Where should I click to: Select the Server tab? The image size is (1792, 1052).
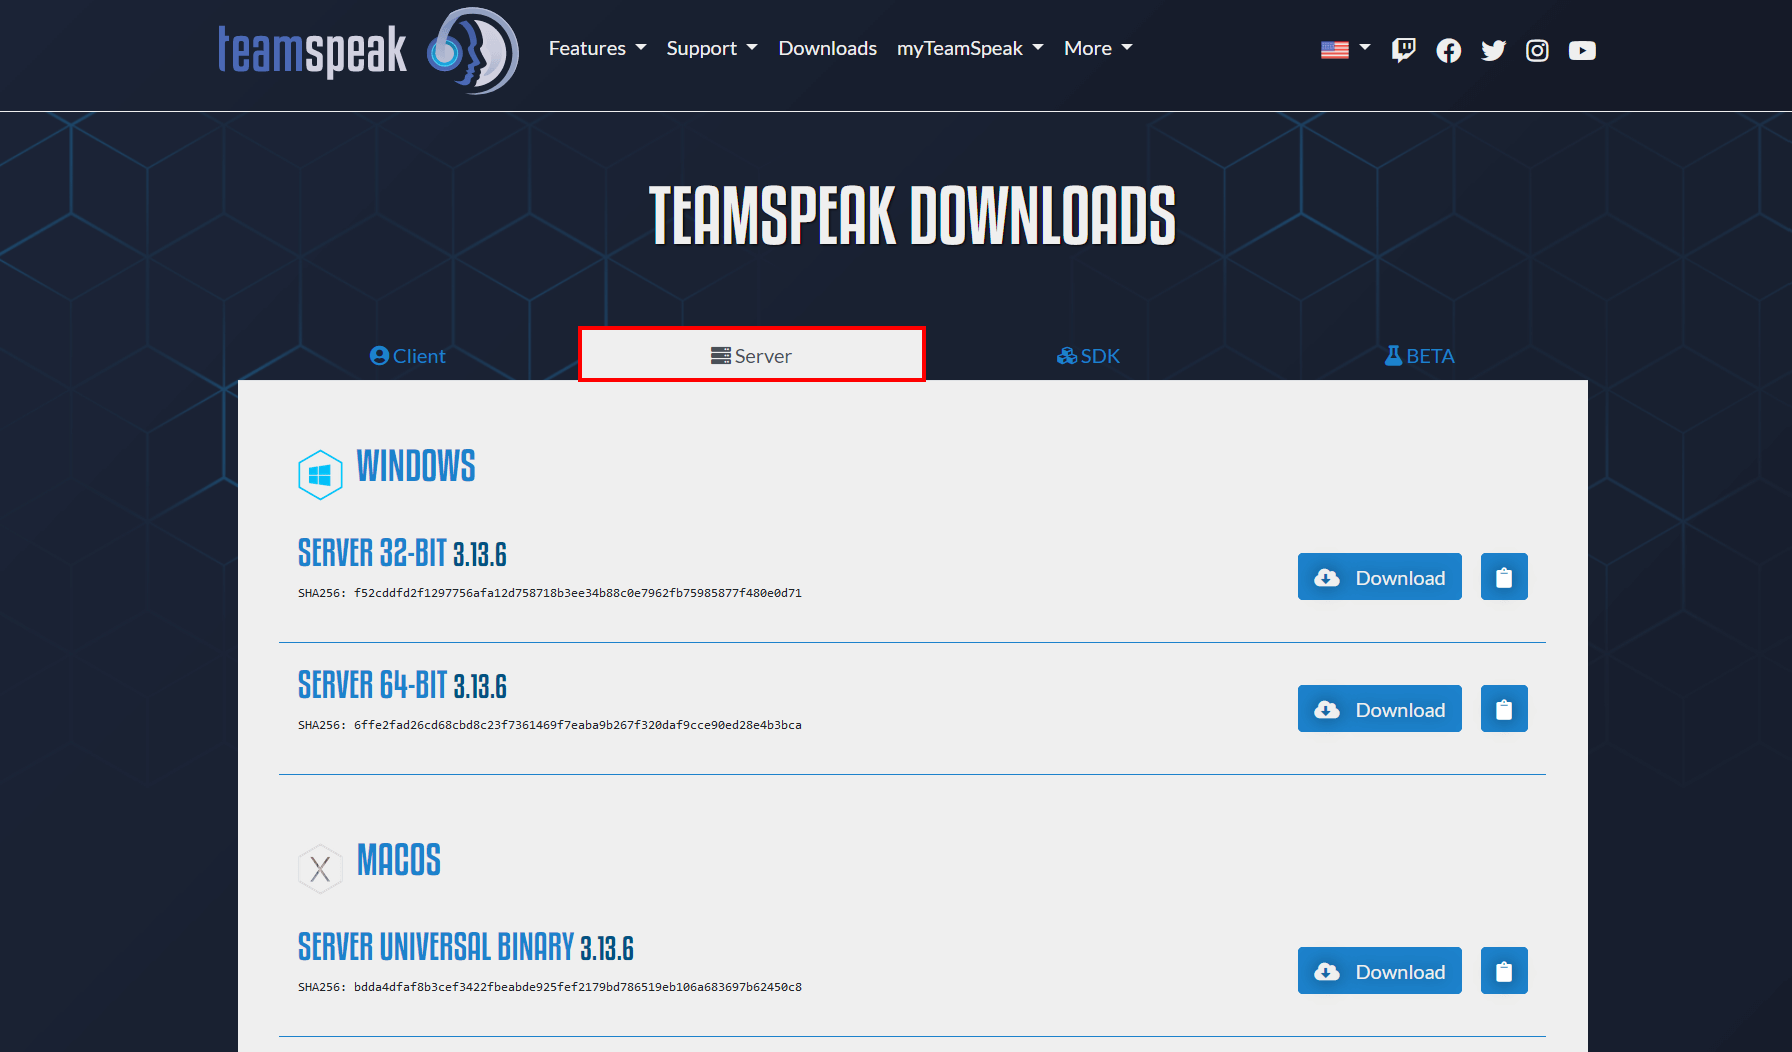752,355
